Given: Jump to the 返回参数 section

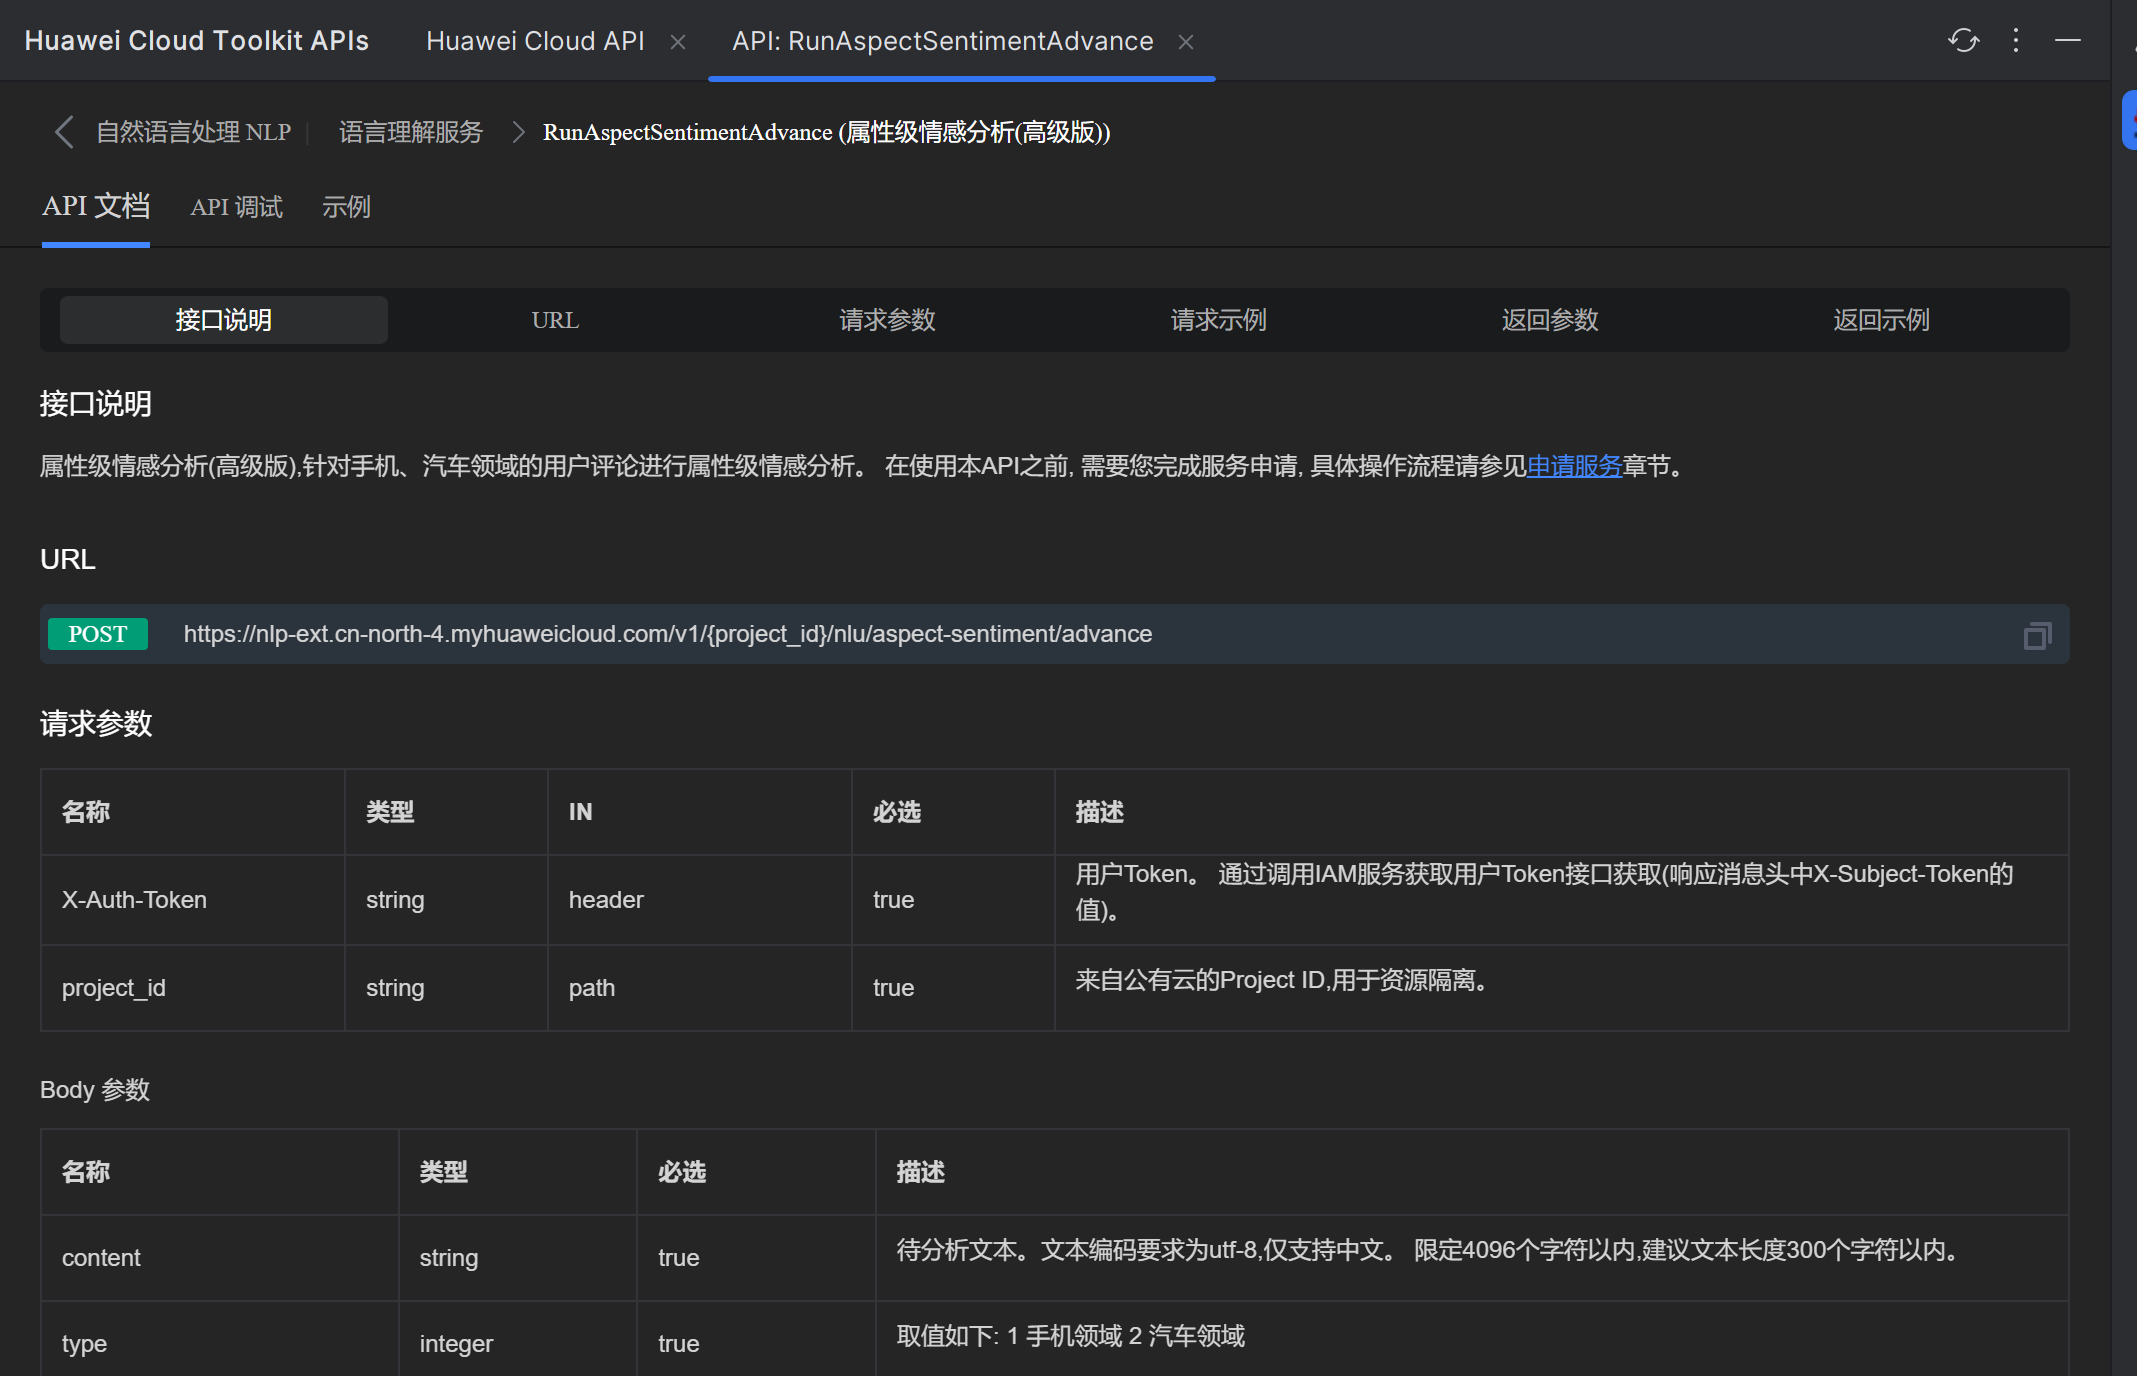Looking at the screenshot, I should click(x=1550, y=320).
